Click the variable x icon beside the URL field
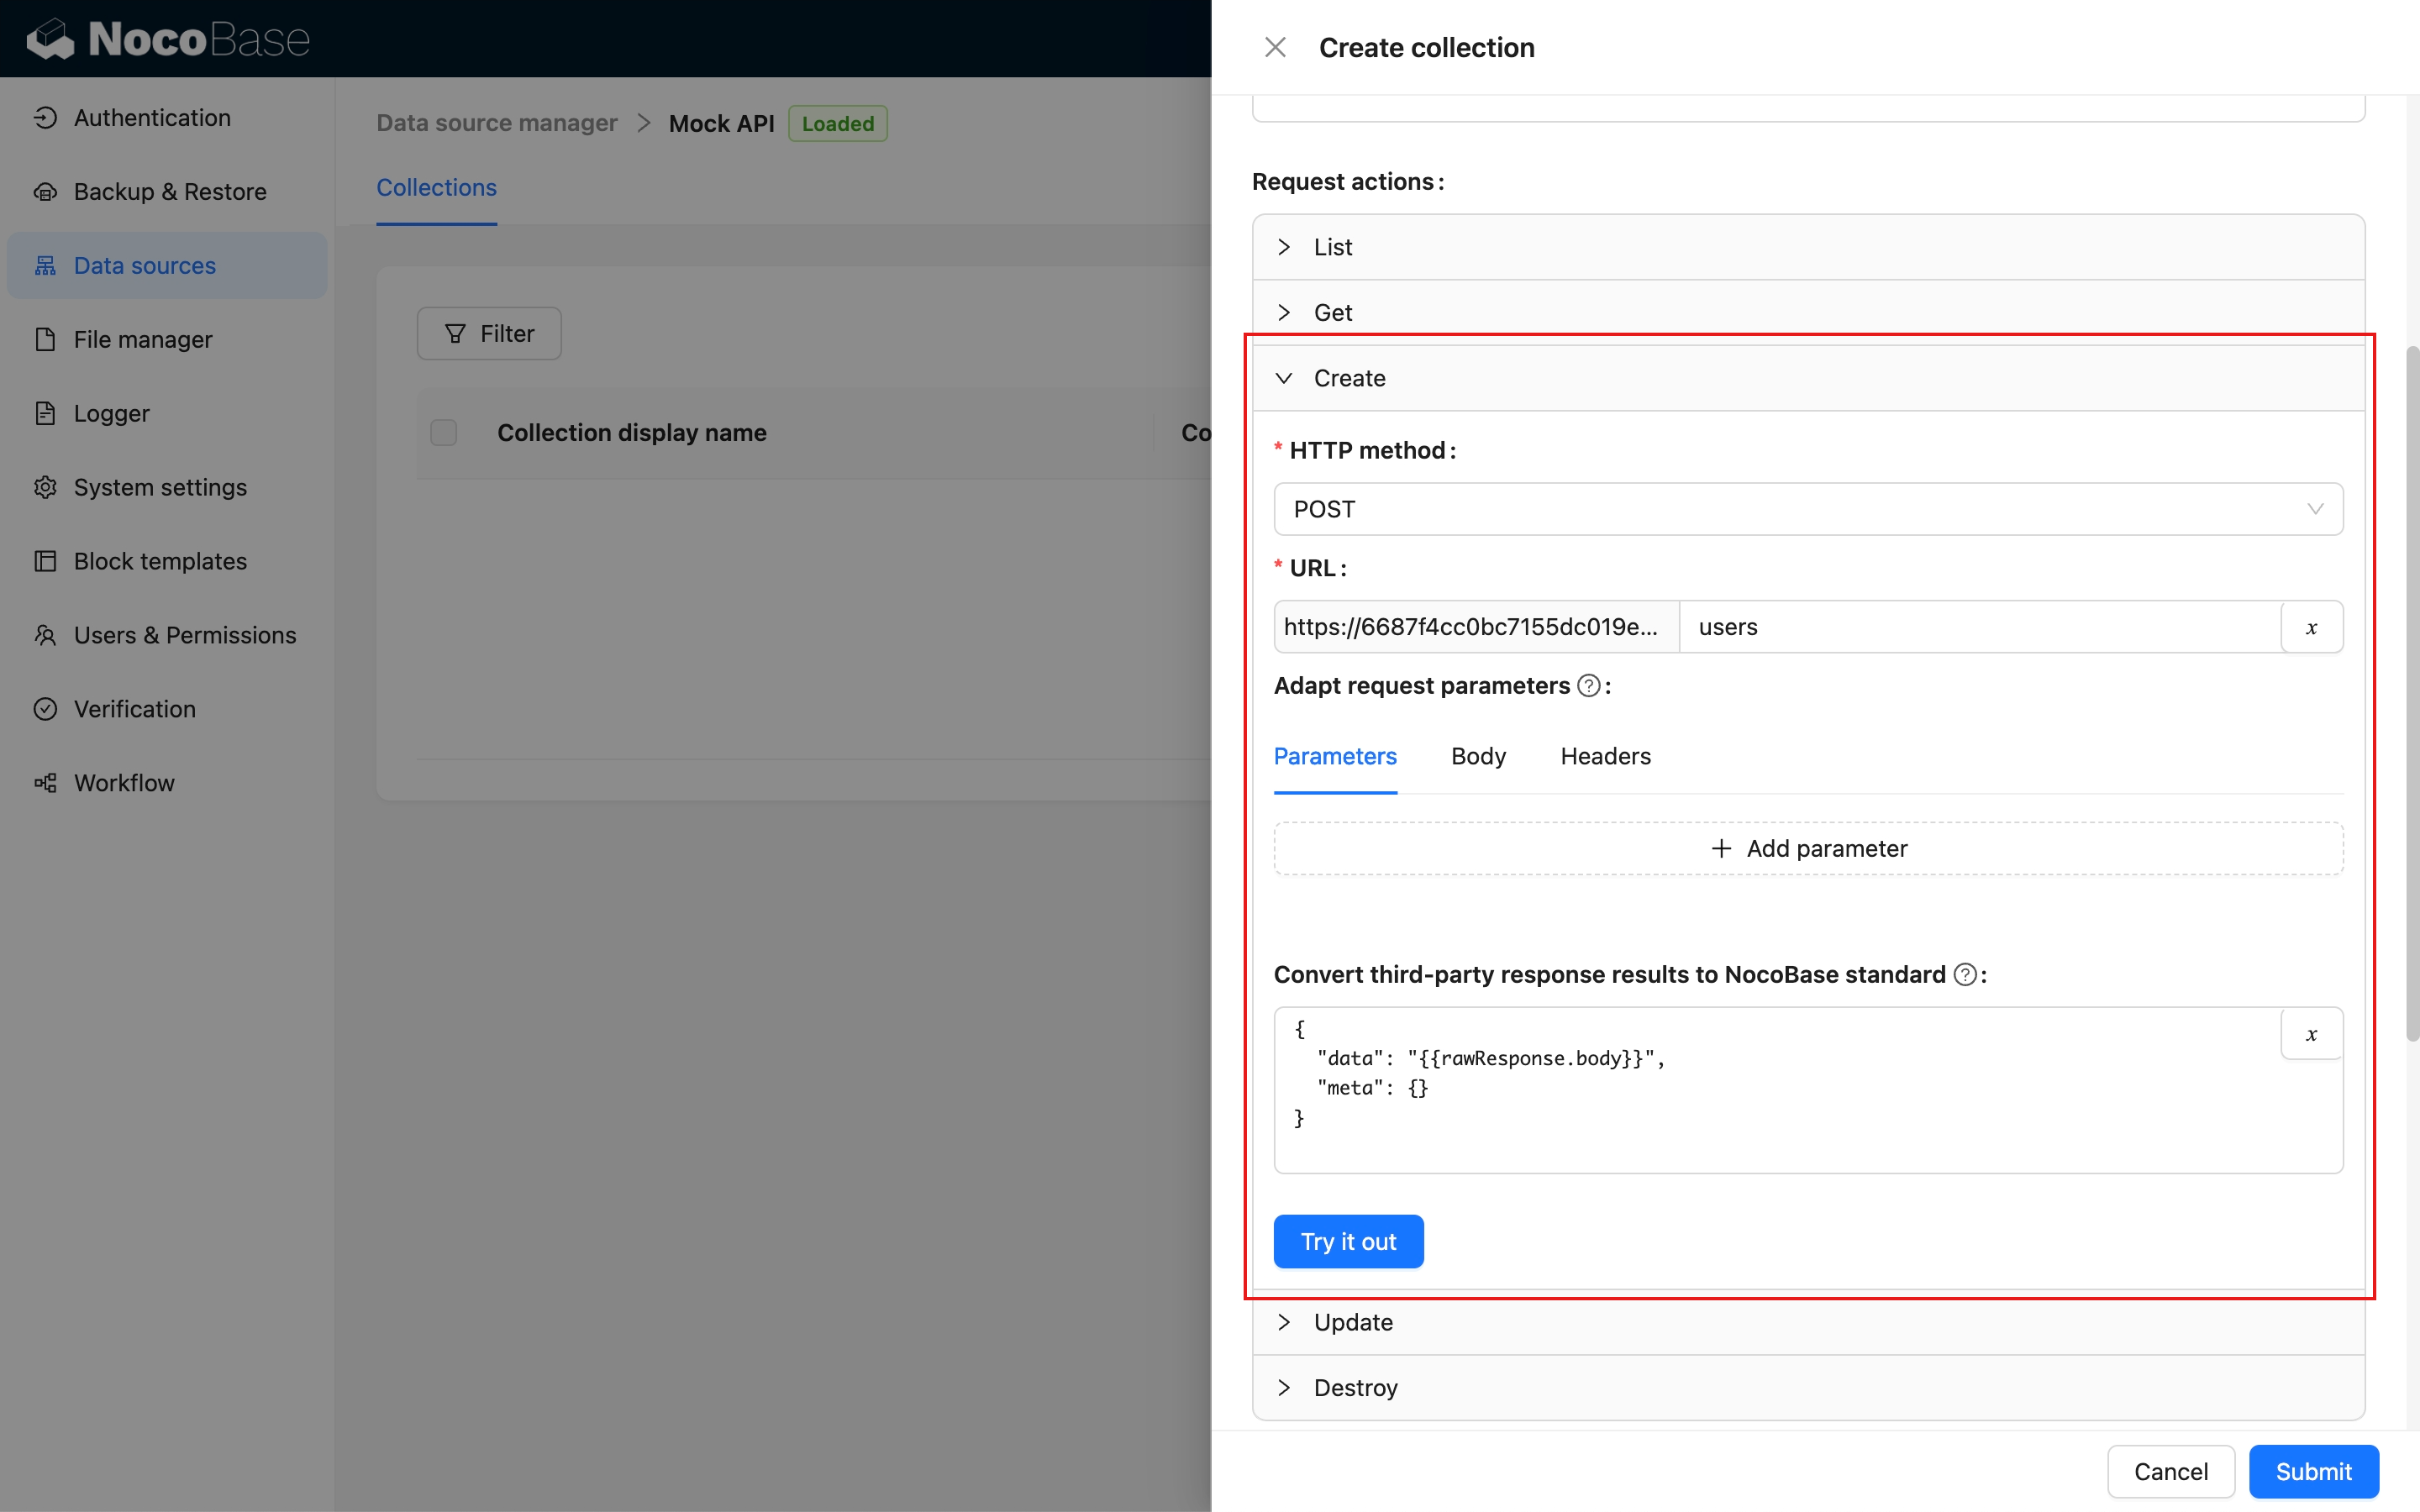Screen dimensions: 2420x1512 (2311, 627)
